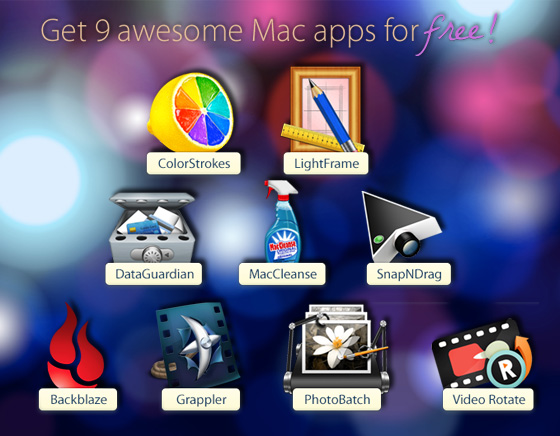Open the PhotoBatch flower photo stack icon

336,349
